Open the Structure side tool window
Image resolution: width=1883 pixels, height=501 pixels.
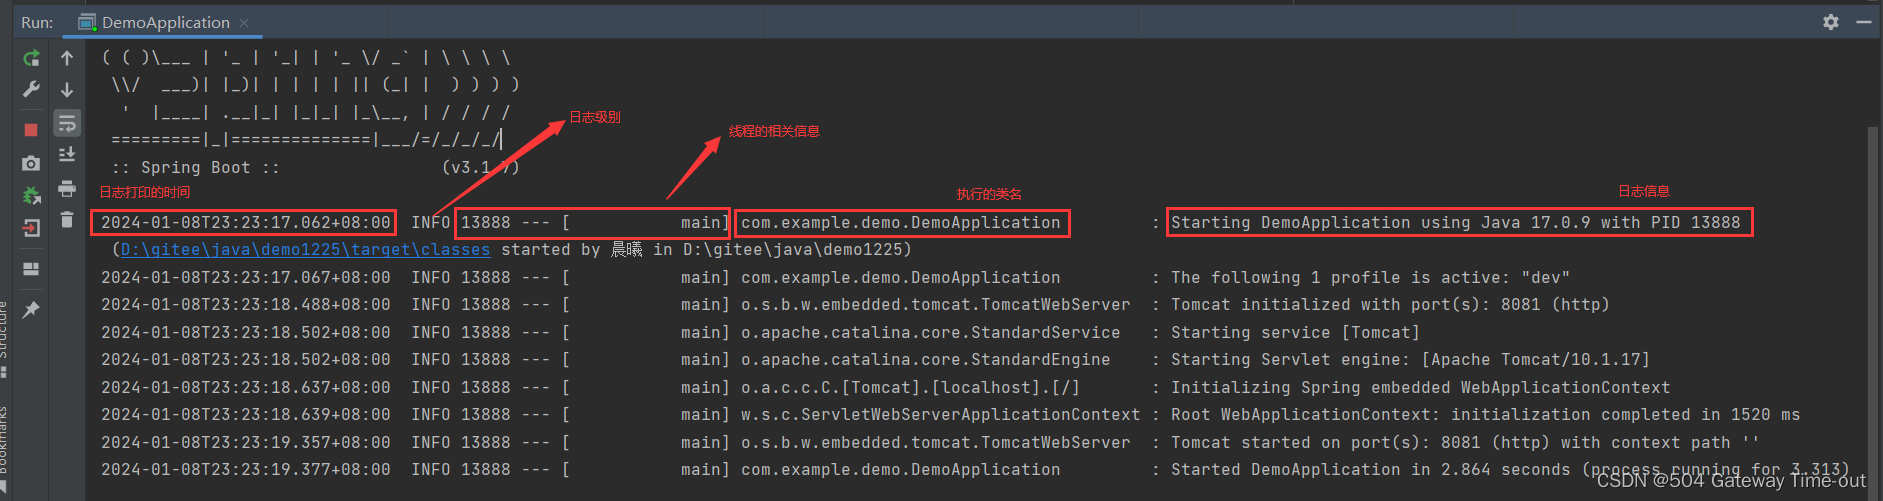click(x=4, y=338)
